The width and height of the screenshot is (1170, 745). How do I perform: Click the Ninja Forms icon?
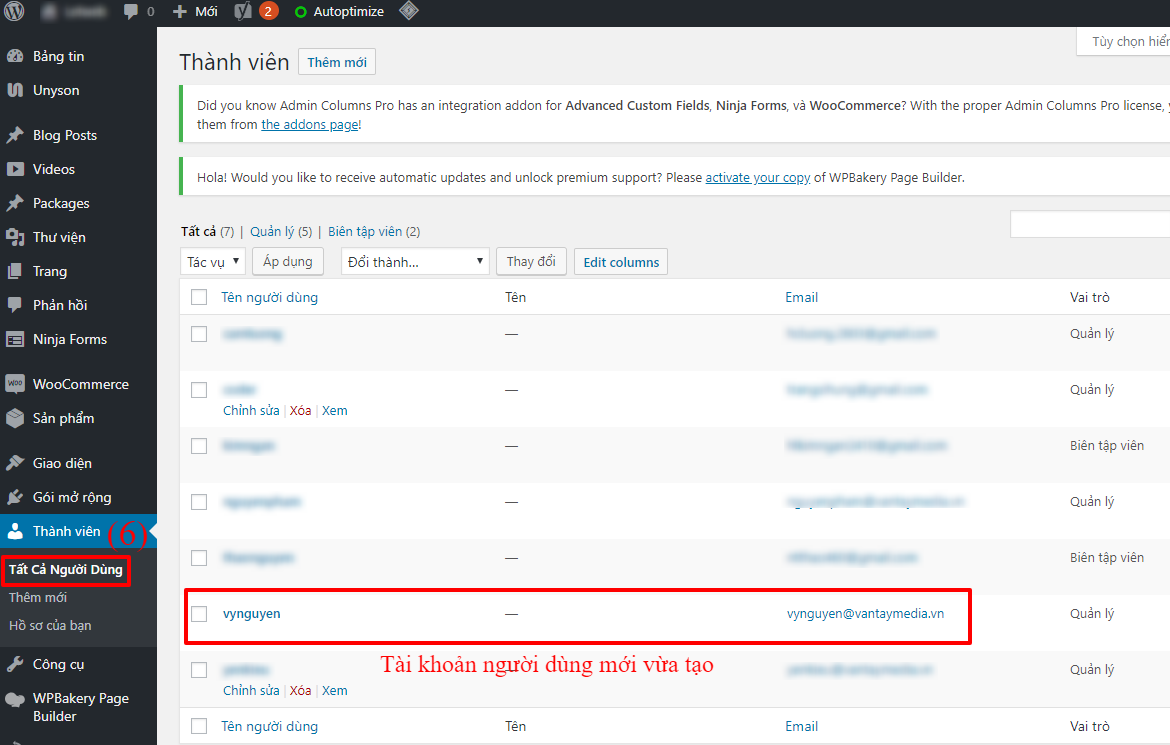(x=15, y=340)
